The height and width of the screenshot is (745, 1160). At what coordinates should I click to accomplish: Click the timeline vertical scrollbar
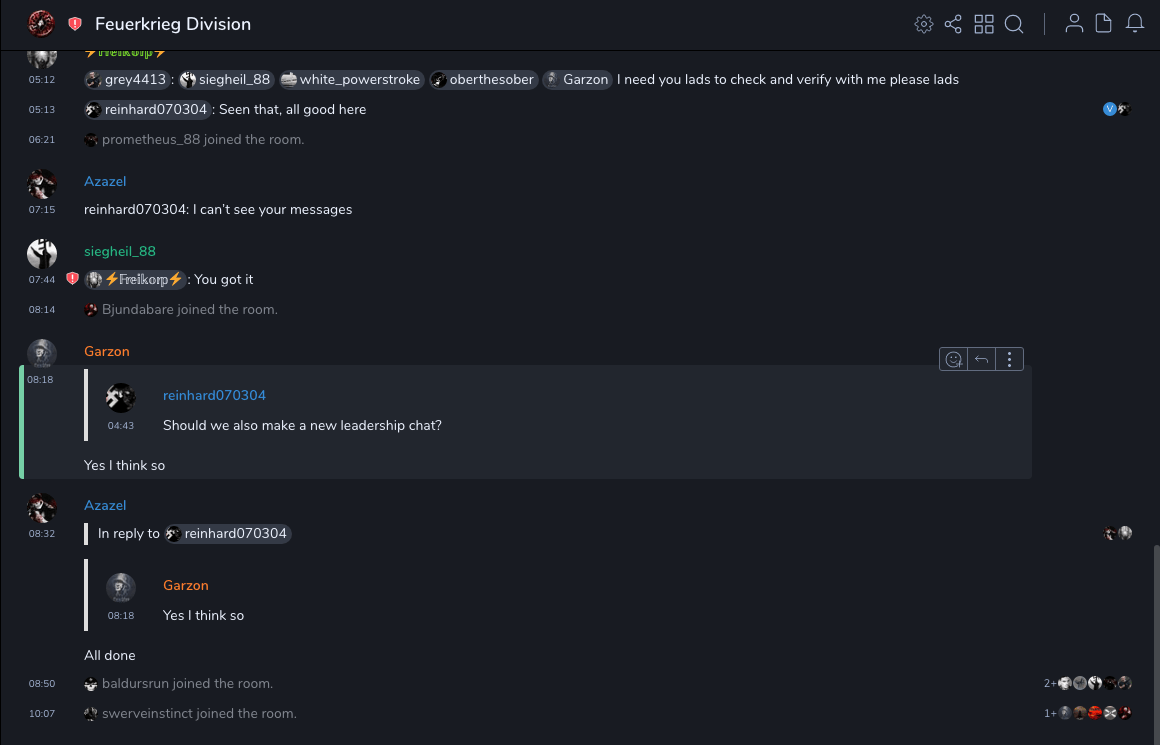(1155, 640)
